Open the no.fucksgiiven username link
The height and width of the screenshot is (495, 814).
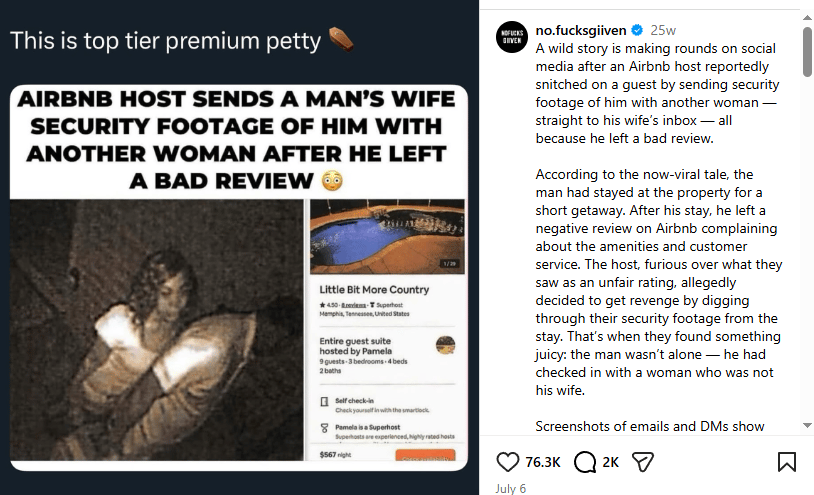[581, 30]
